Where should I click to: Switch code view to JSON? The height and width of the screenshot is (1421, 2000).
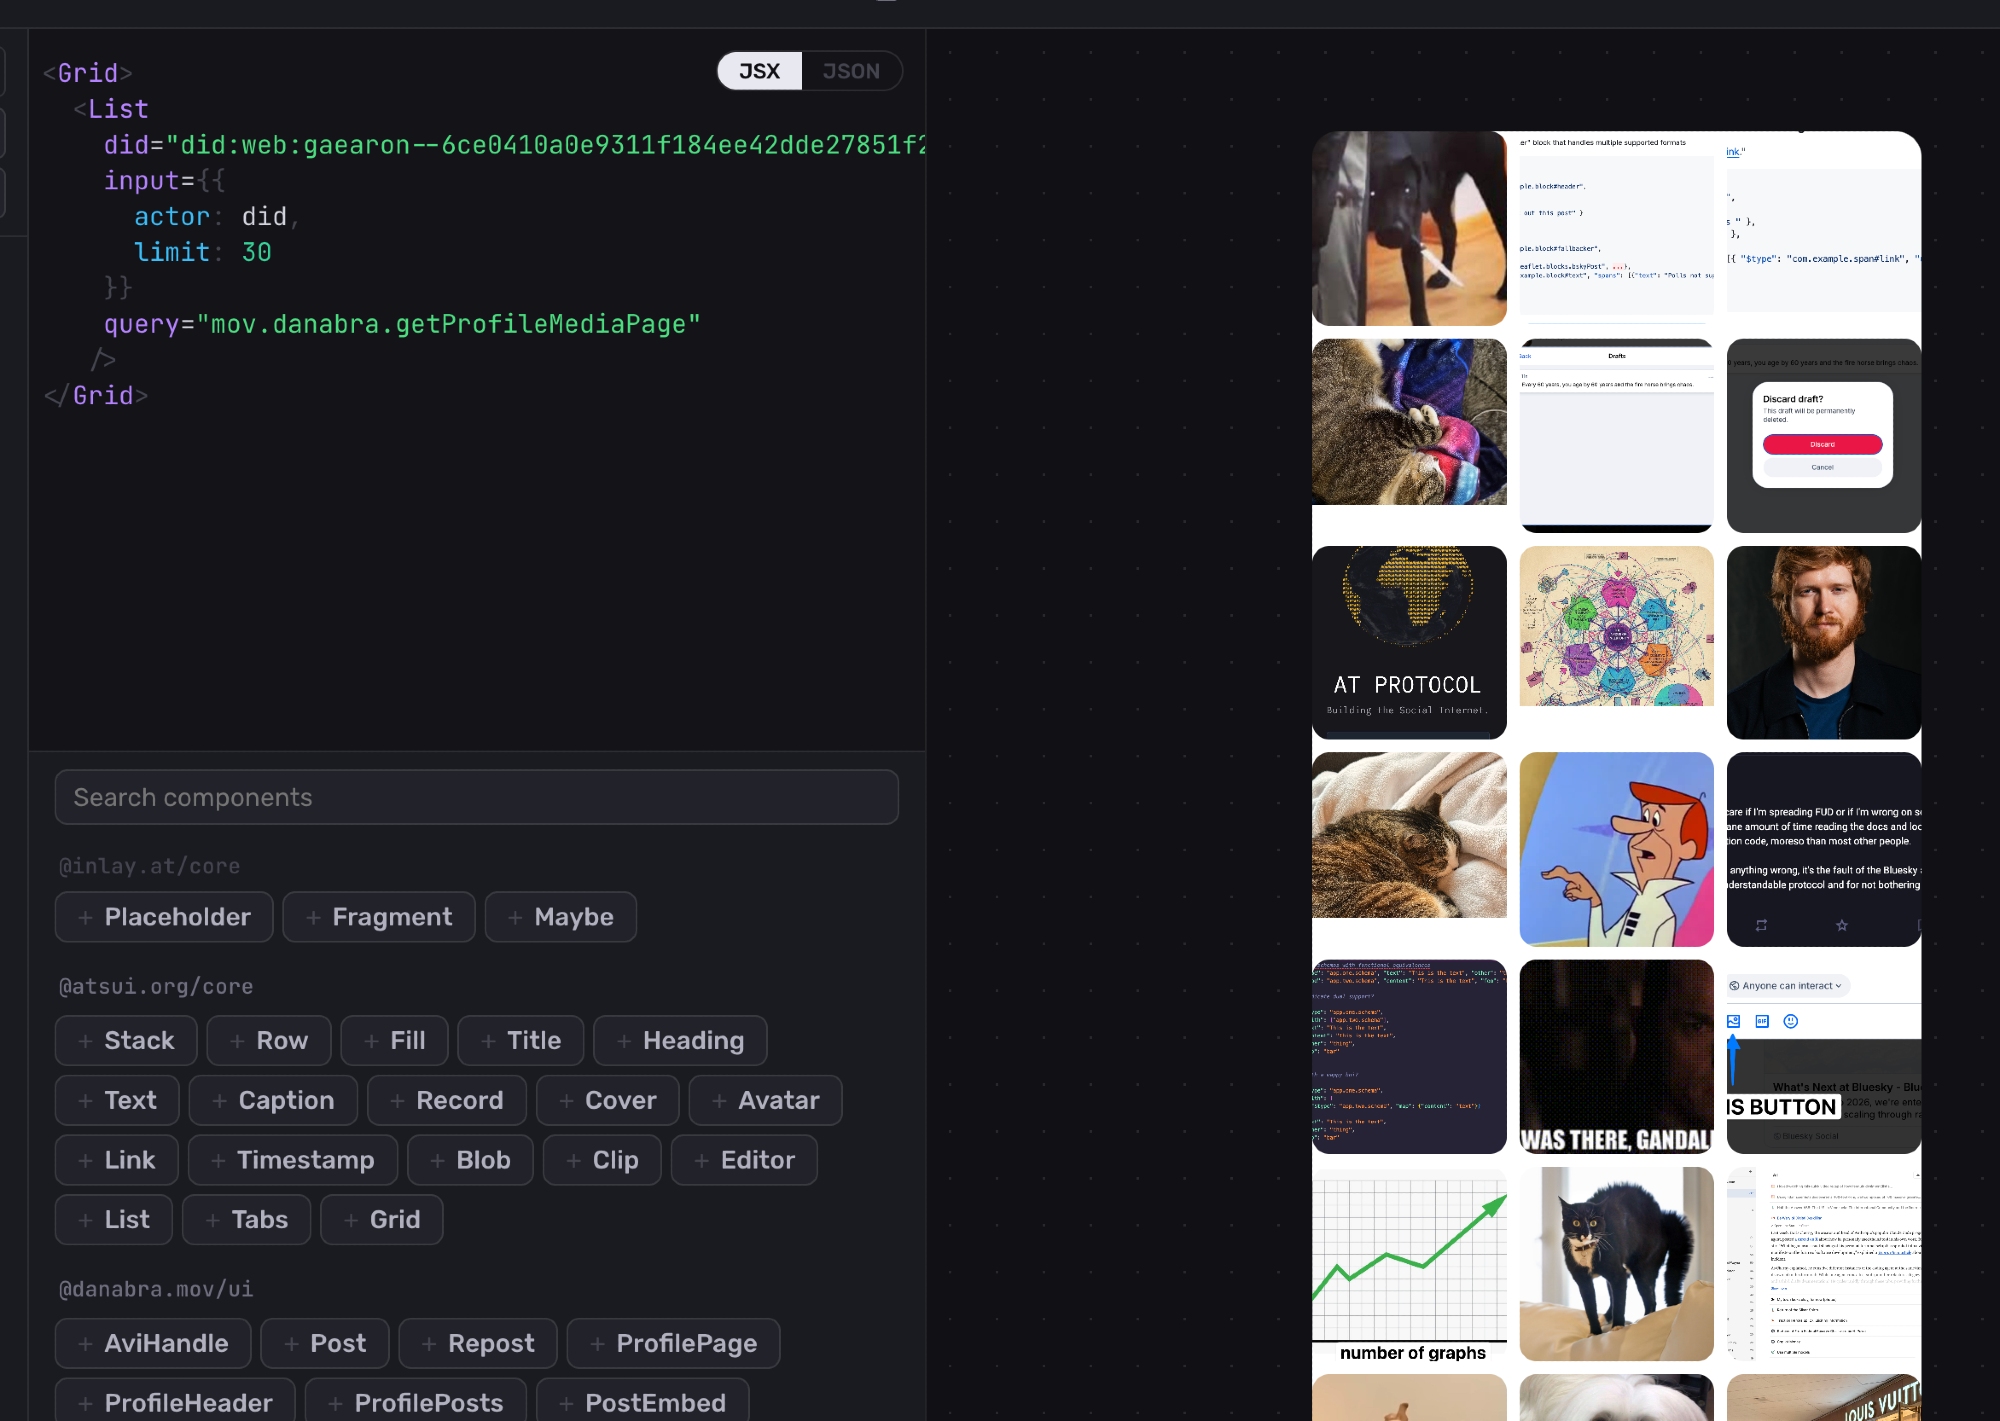[x=851, y=71]
